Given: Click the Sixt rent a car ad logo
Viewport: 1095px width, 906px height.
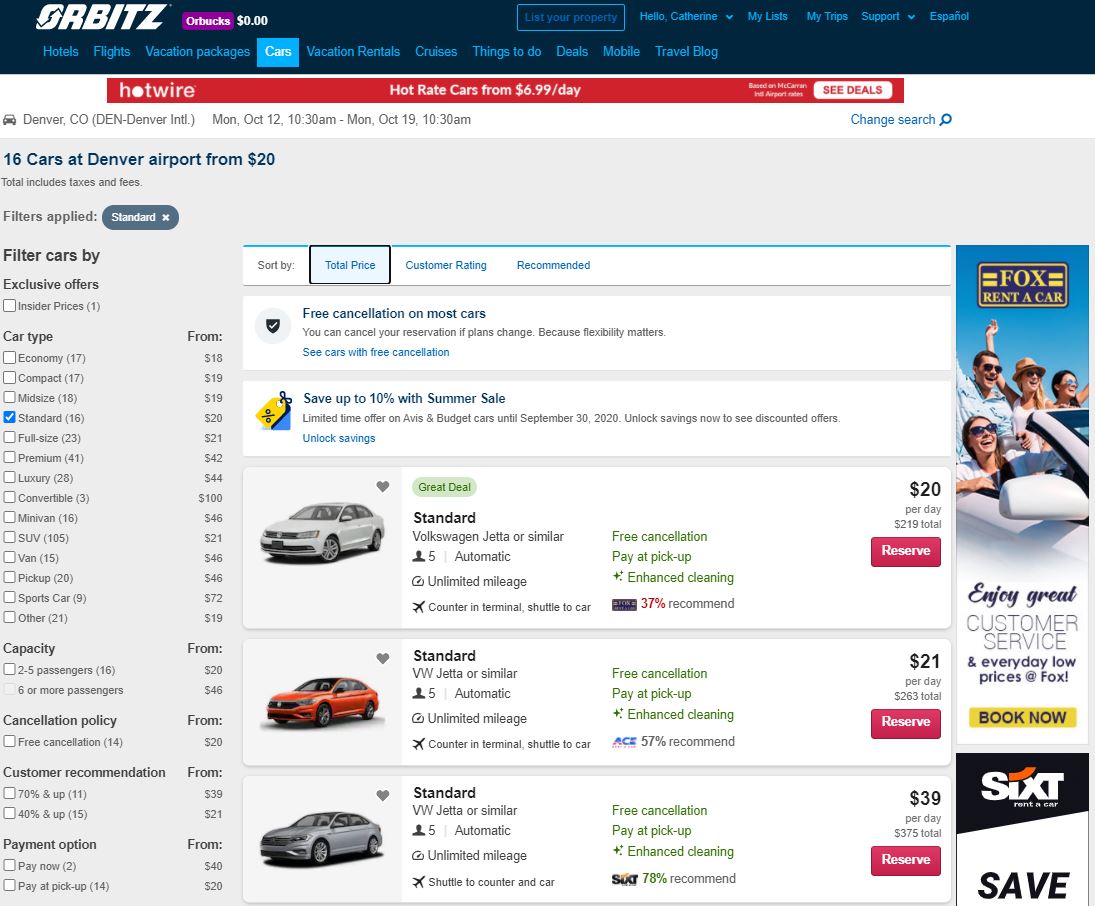Looking at the screenshot, I should (x=1022, y=788).
